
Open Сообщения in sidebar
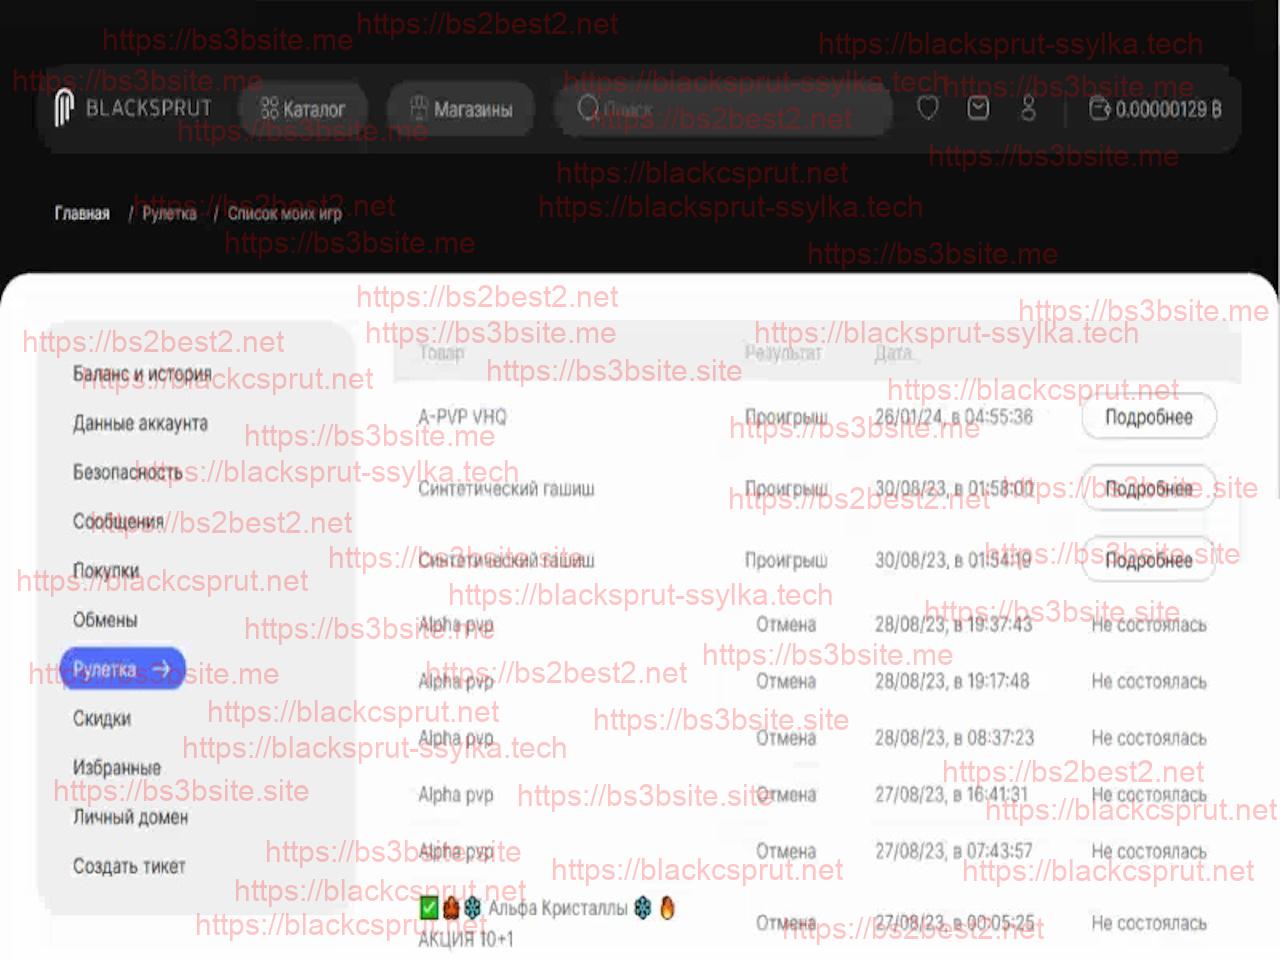(117, 521)
